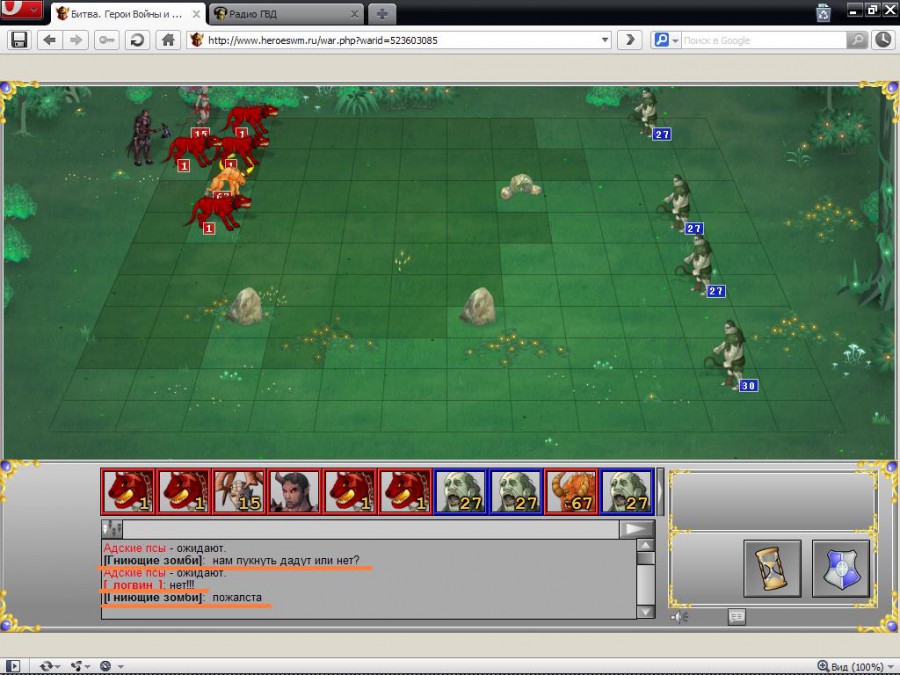Image resolution: width=900 pixels, height=675 pixels.
Task: Close the 'Радио ГВД' tab
Action: (354, 14)
